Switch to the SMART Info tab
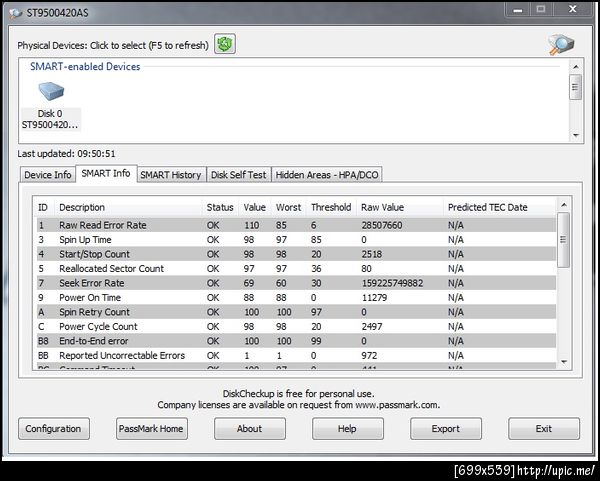The height and width of the screenshot is (481, 600). point(106,173)
